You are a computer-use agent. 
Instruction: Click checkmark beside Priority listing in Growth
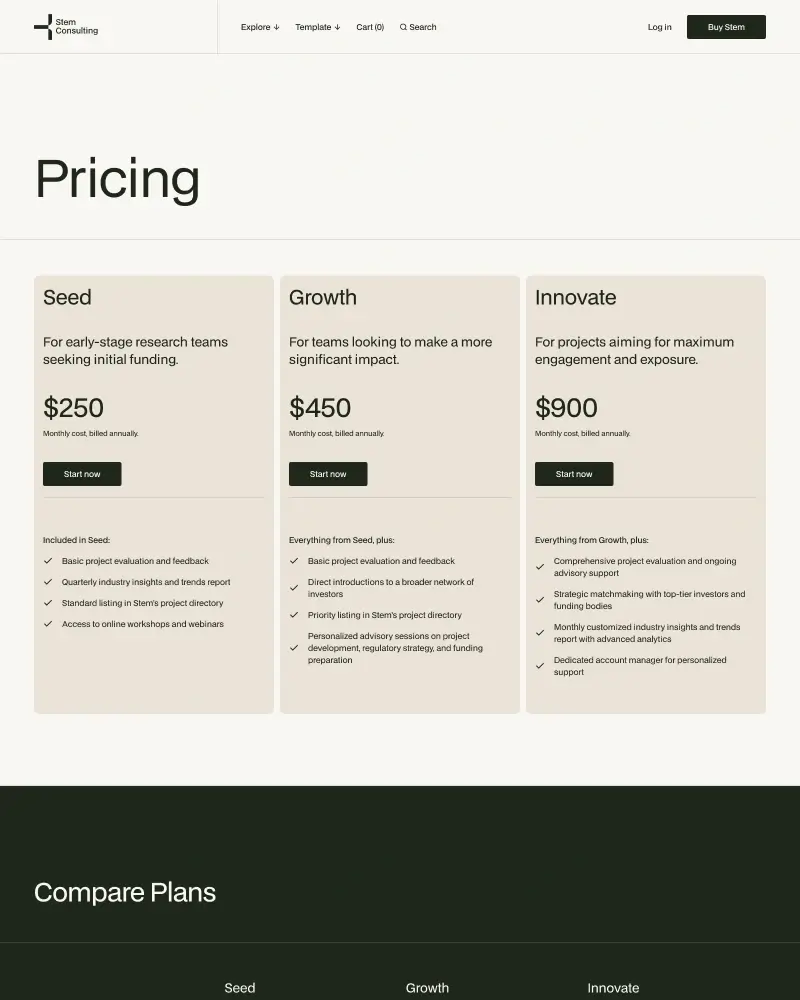[x=294, y=615]
